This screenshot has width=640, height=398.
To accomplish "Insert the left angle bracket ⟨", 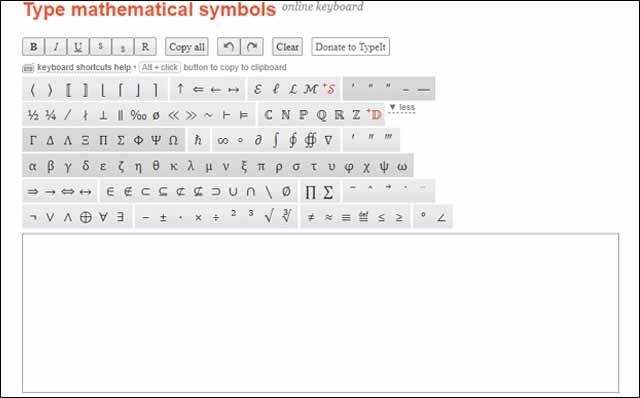I will click(33, 89).
